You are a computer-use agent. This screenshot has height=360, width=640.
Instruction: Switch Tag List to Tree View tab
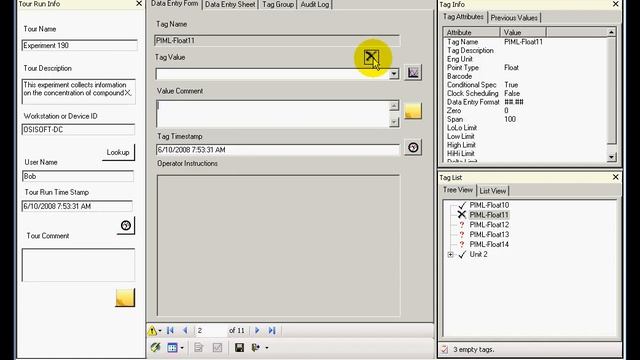pos(458,190)
